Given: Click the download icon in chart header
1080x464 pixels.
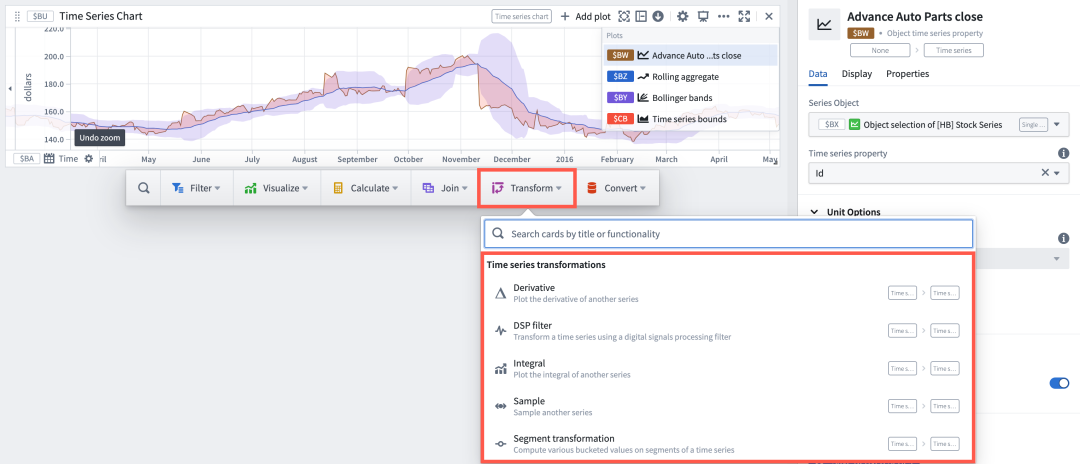Looking at the screenshot, I should pyautogui.click(x=658, y=16).
